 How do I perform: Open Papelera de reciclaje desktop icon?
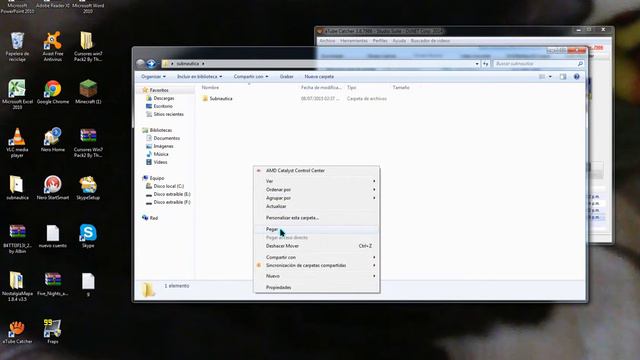pyautogui.click(x=17, y=47)
